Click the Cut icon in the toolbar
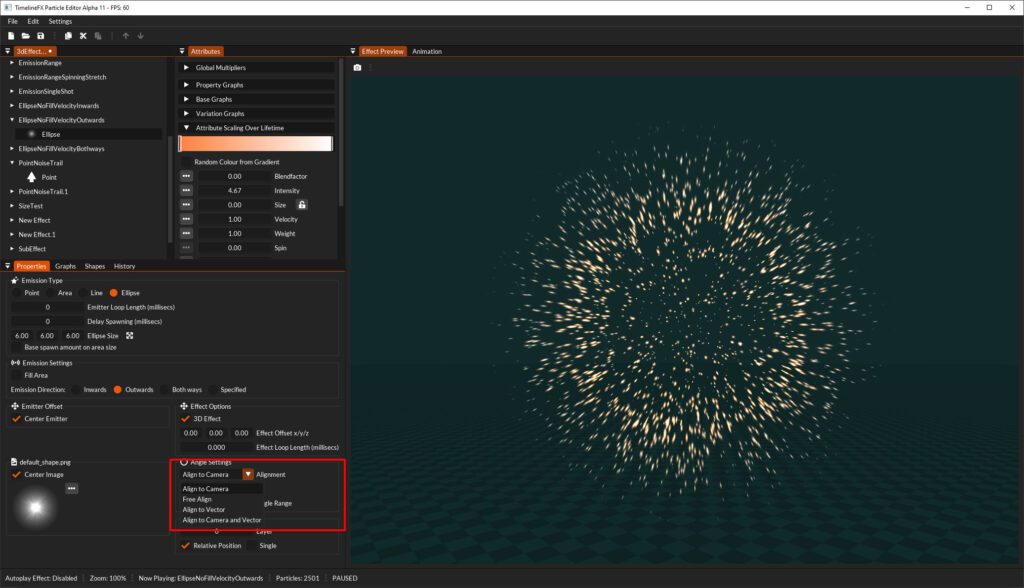 pyautogui.click(x=83, y=35)
